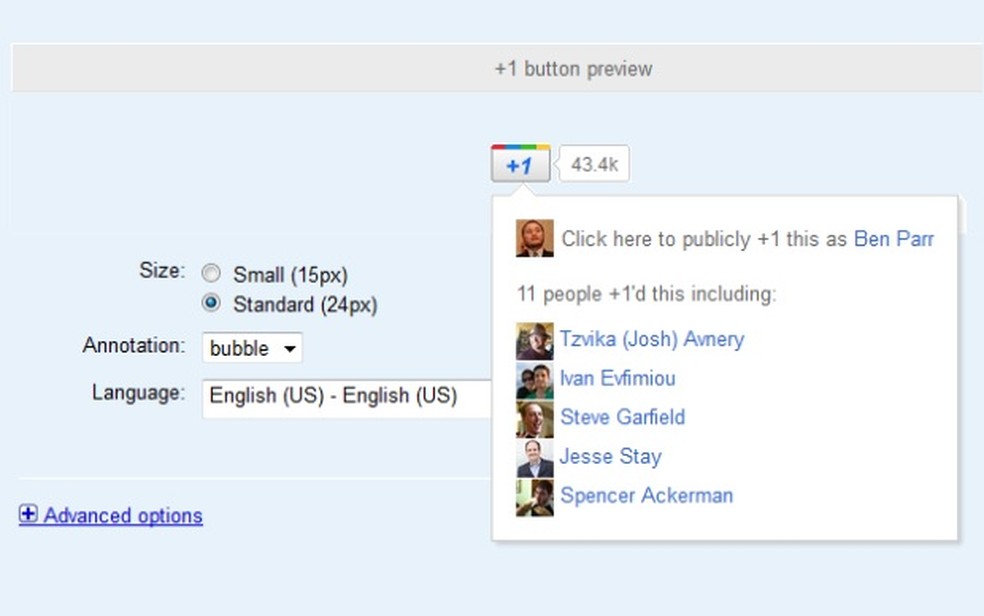Click Steve Garfield's avatar picture
The height and width of the screenshot is (616, 984).
point(534,419)
